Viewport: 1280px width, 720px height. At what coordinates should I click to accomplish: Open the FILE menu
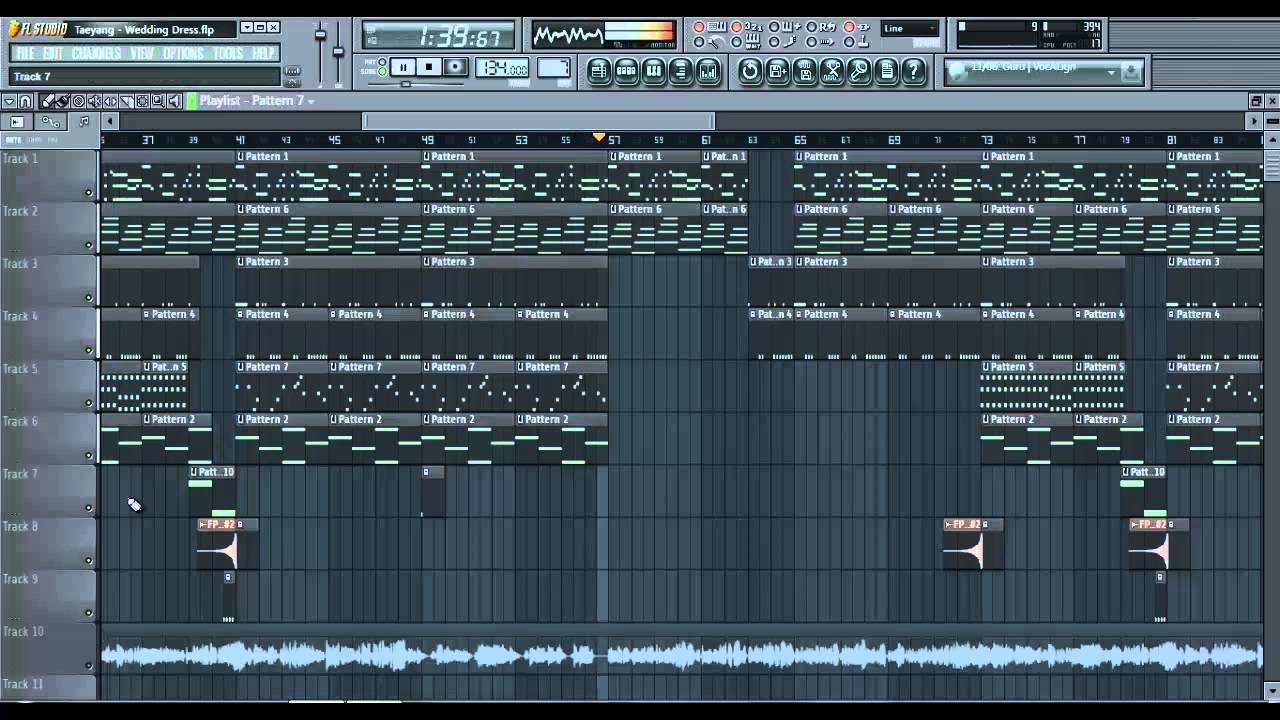pyautogui.click(x=25, y=53)
